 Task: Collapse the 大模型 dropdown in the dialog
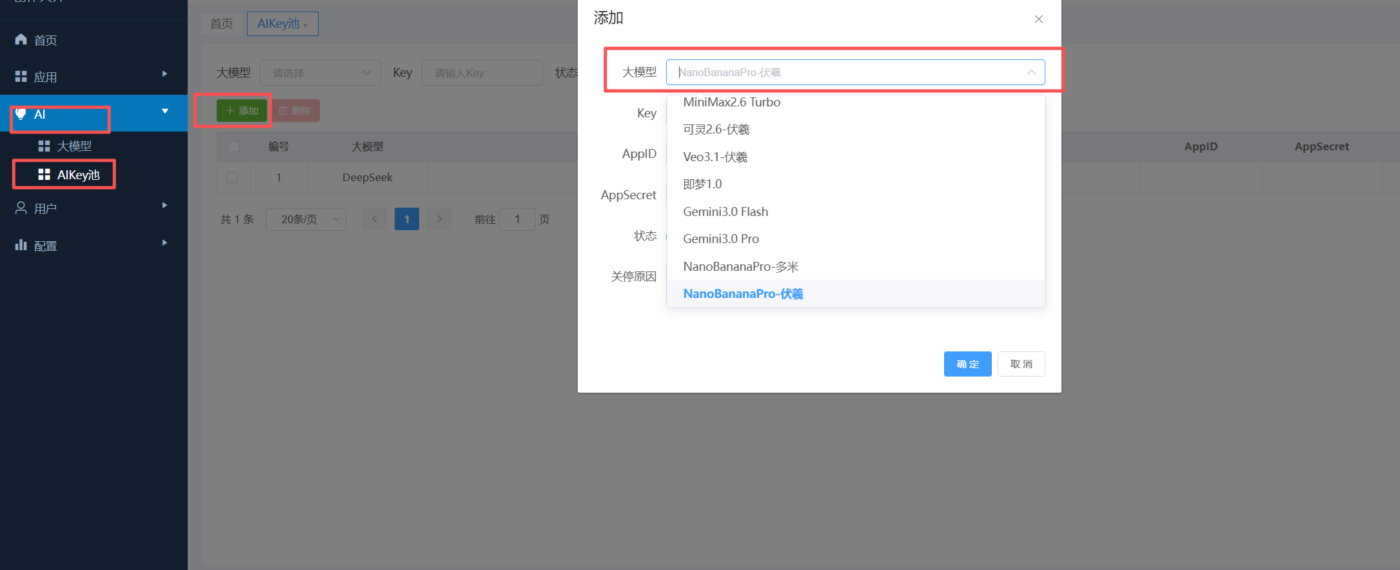[1030, 72]
